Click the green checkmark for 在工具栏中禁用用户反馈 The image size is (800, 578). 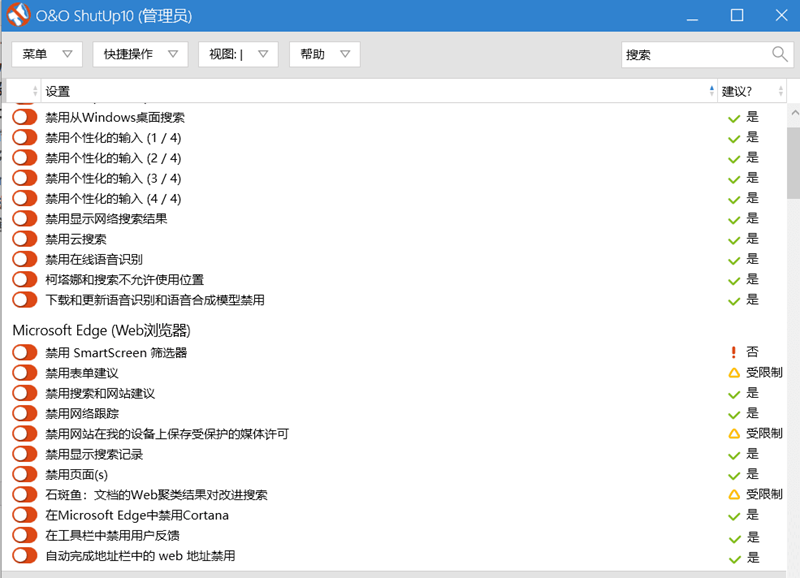[x=734, y=538]
